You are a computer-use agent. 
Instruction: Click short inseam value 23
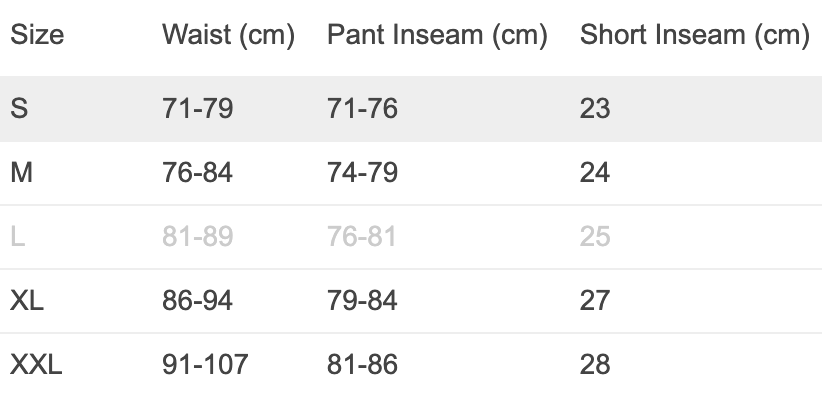(595, 108)
